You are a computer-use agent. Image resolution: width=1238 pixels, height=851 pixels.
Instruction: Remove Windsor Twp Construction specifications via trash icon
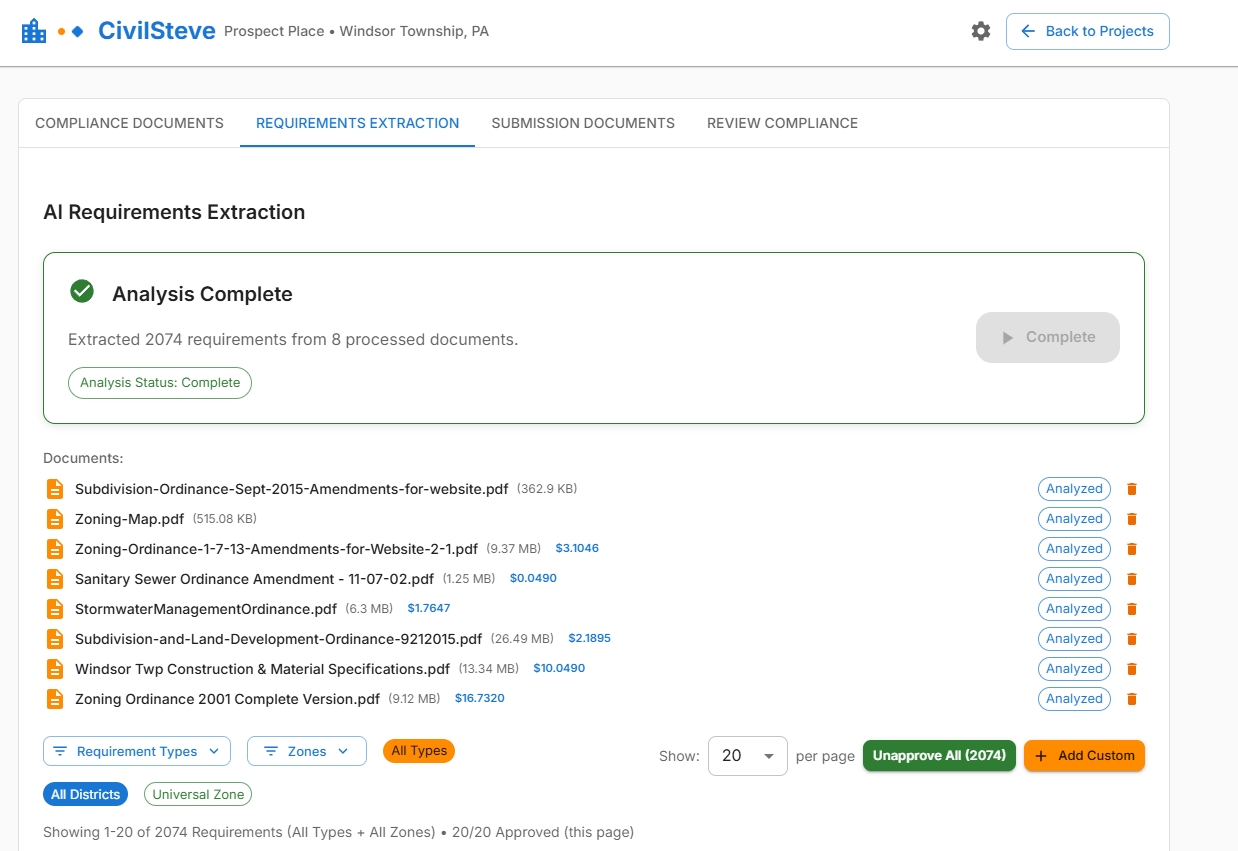point(1132,669)
